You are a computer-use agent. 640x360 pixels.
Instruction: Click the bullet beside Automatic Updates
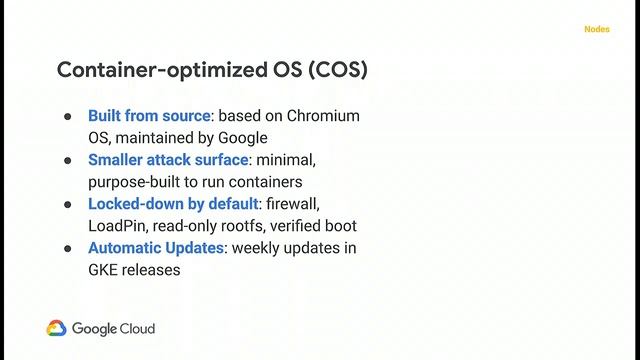pos(68,249)
